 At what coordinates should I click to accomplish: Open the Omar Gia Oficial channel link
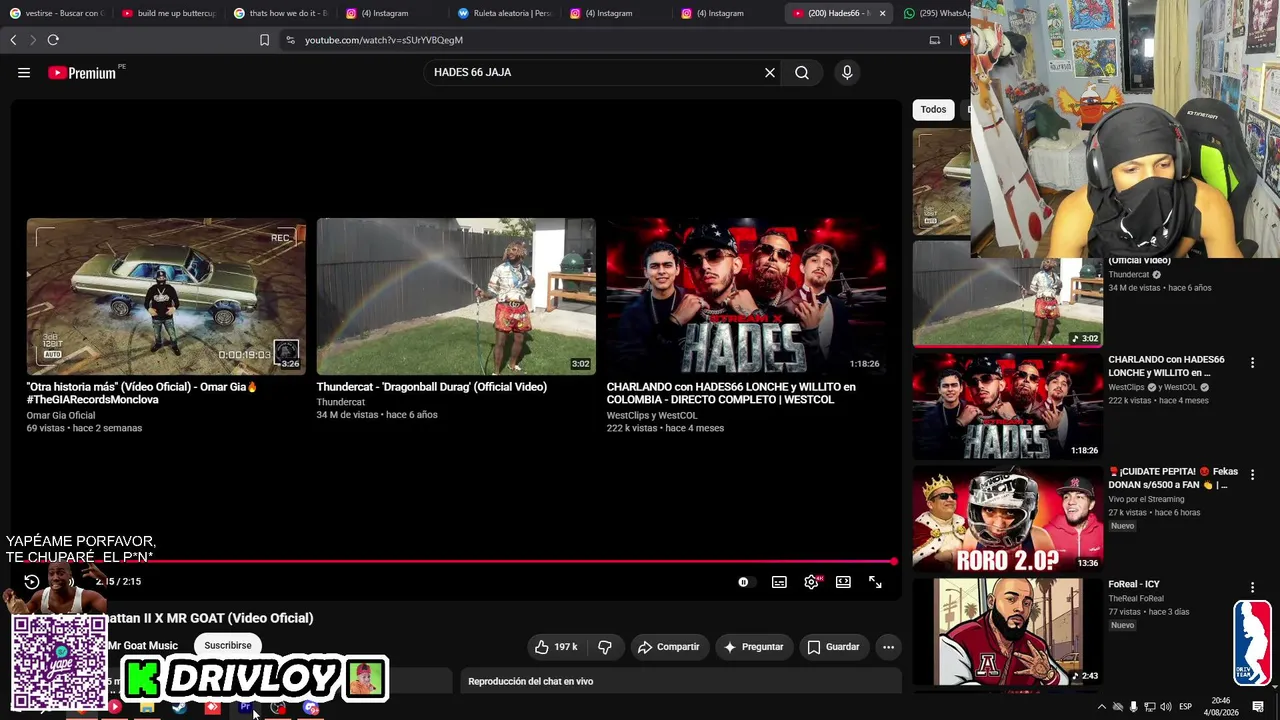pyautogui.click(x=61, y=415)
